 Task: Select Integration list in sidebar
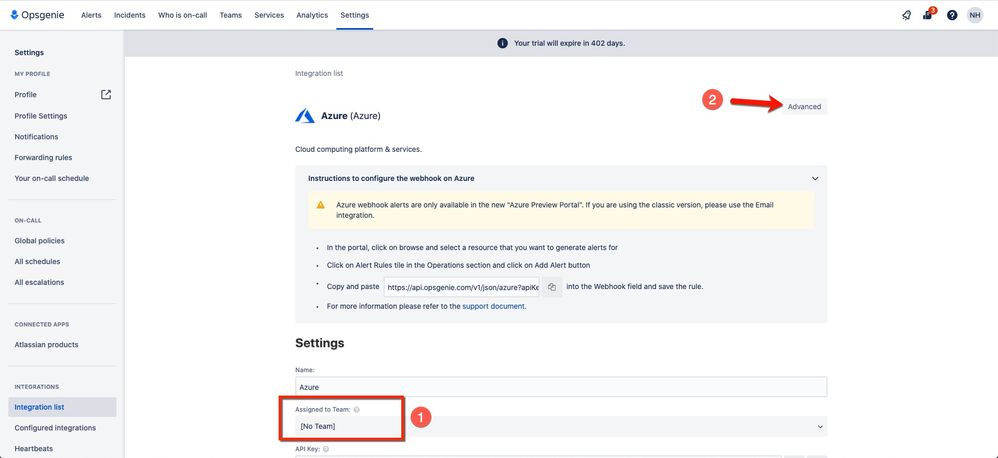tap(62, 407)
